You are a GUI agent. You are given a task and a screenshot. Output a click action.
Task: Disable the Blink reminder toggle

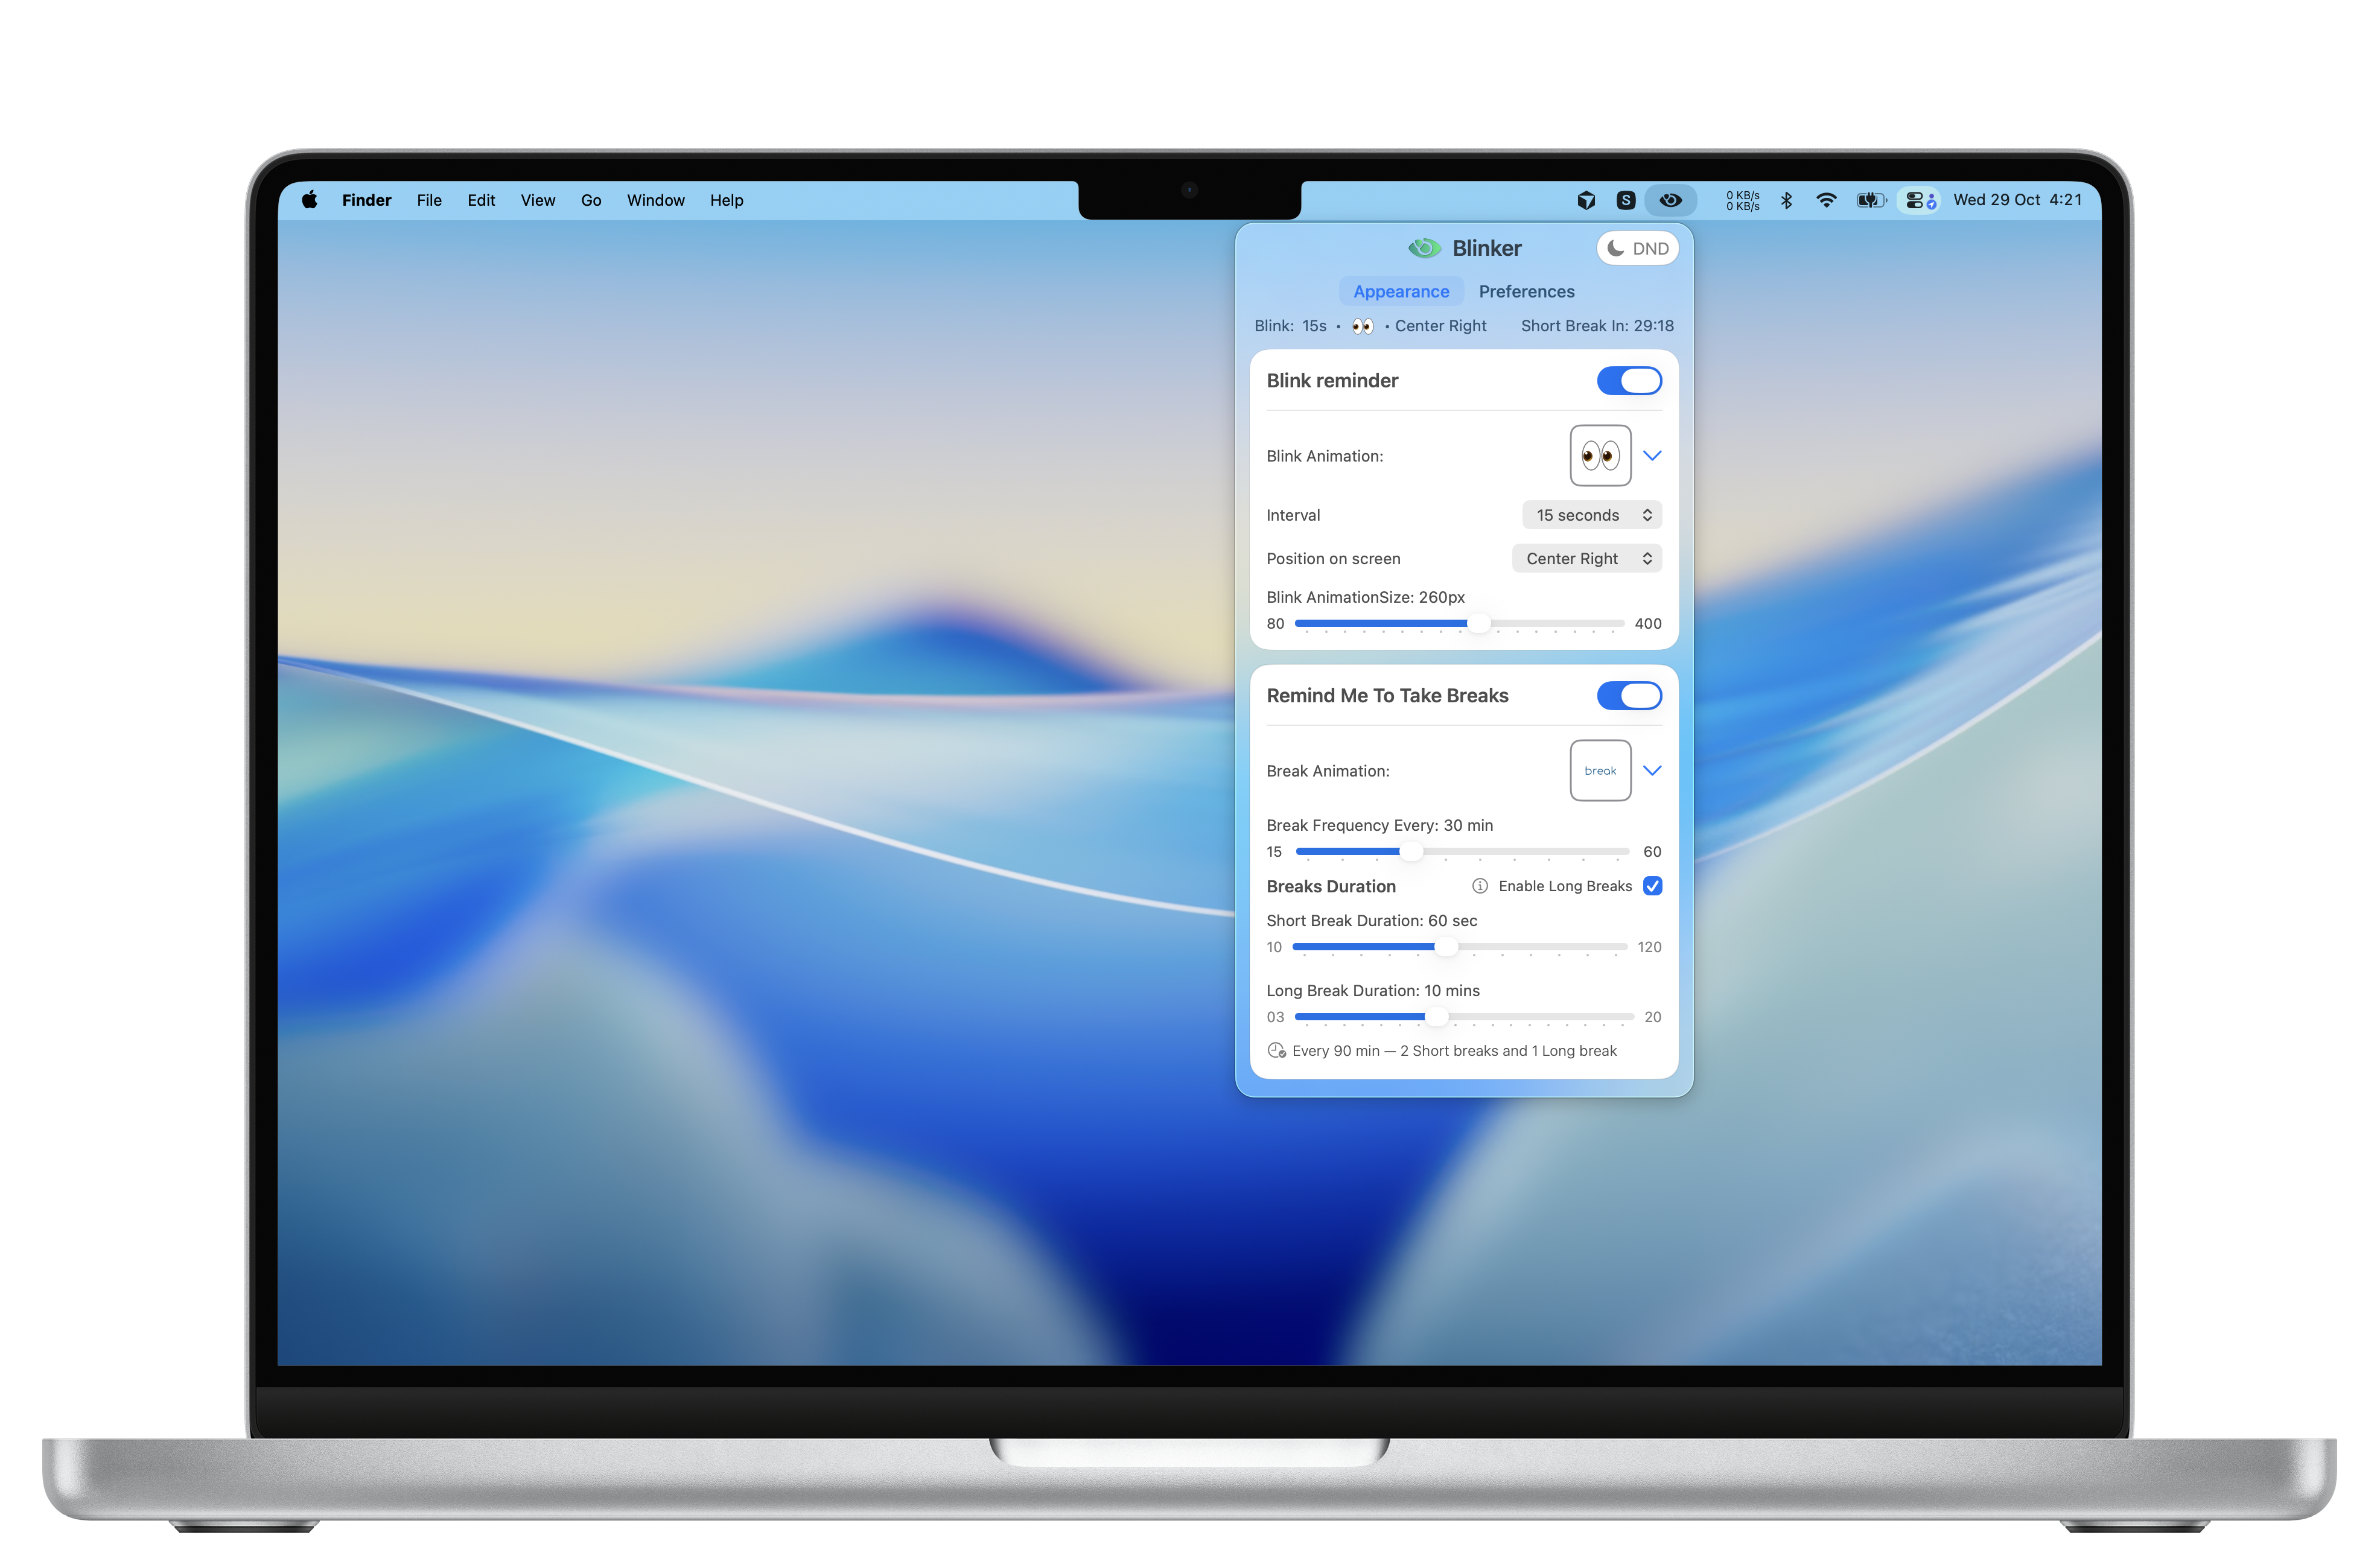tap(1629, 380)
